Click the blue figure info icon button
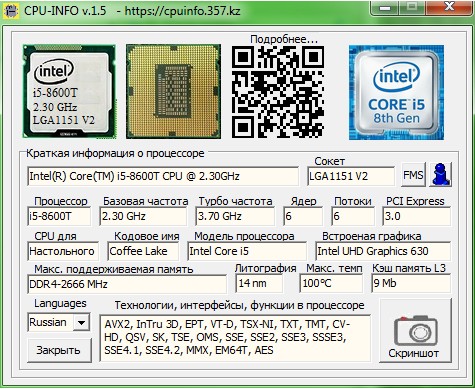 pyautogui.click(x=440, y=174)
